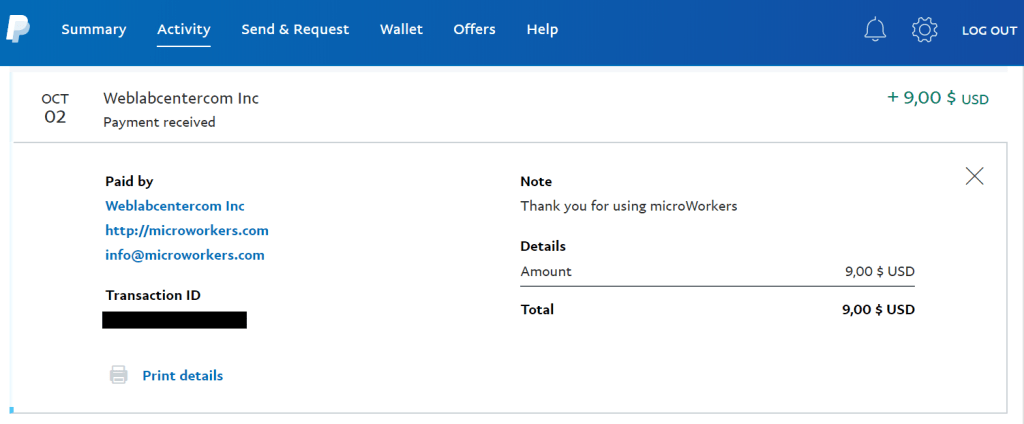Open the Offers page

coord(474,30)
